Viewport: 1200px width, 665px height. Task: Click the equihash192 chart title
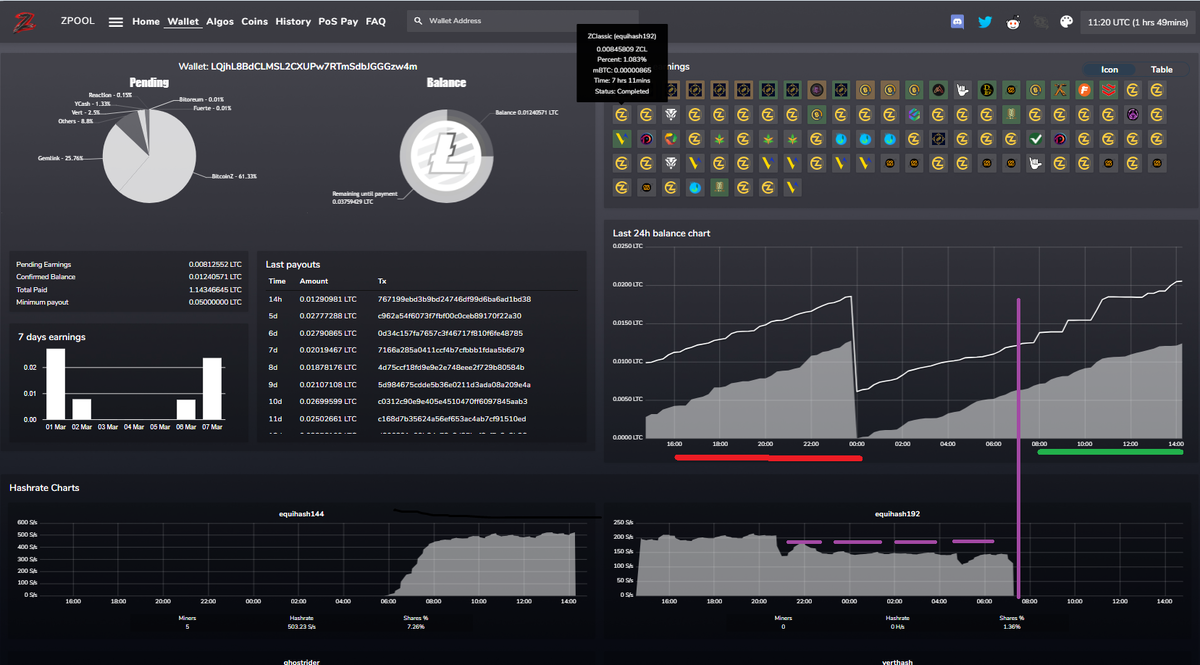pyautogui.click(x=897, y=514)
